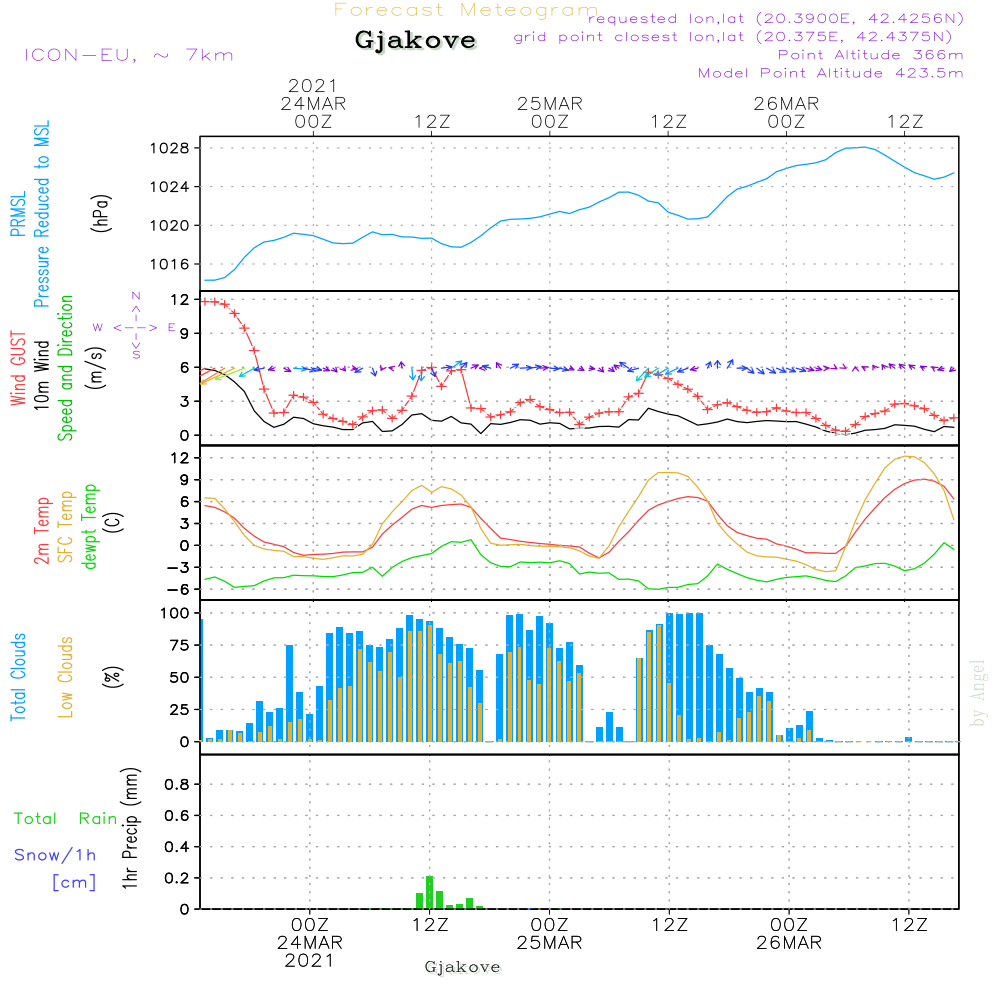This screenshot has height=1000, width=1000.
Task: Select the "50" cloud cover tick label
Action: click(x=179, y=678)
